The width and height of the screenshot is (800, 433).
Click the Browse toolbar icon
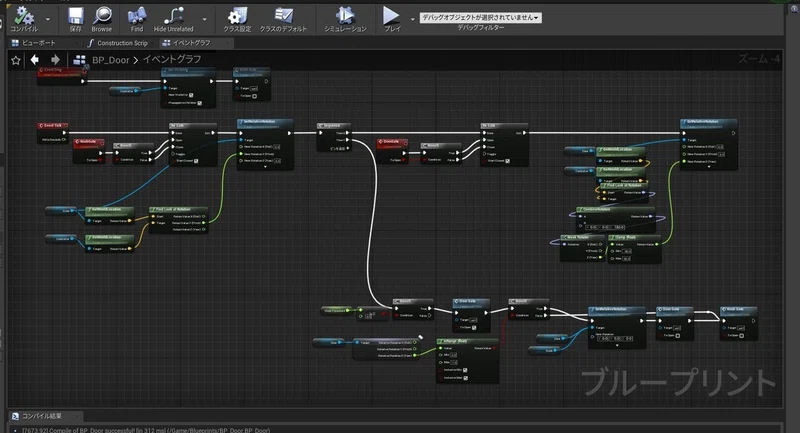coord(102,19)
